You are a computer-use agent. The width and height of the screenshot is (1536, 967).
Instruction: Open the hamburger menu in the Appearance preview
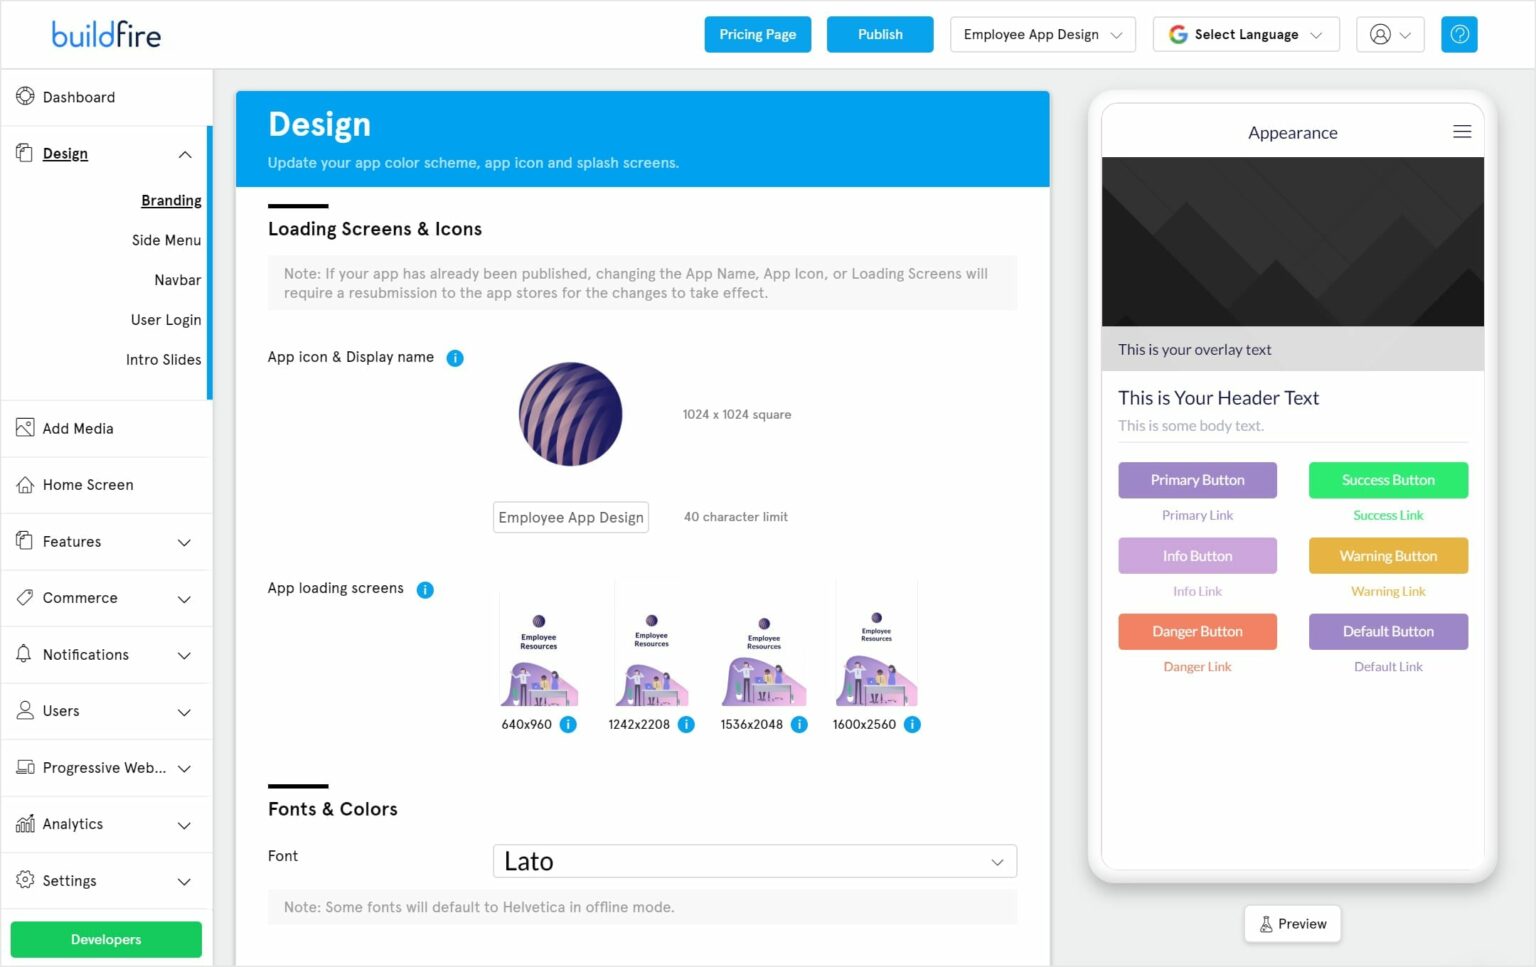pyautogui.click(x=1461, y=131)
